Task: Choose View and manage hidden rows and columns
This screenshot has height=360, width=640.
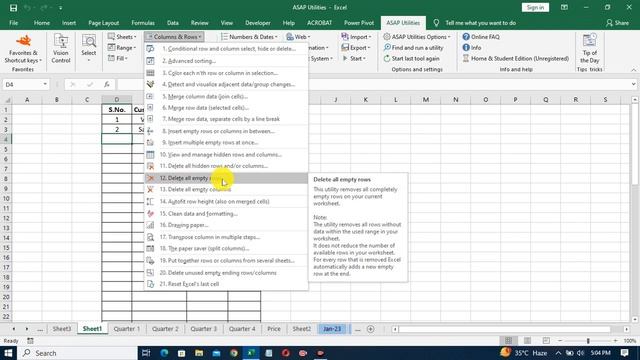Action: pyautogui.click(x=226, y=155)
